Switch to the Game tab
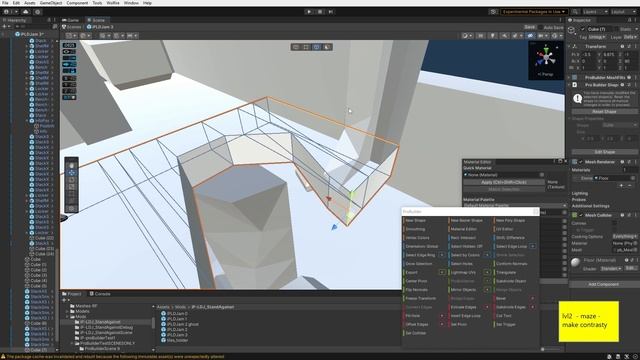This screenshot has width=640, height=360. point(71,20)
